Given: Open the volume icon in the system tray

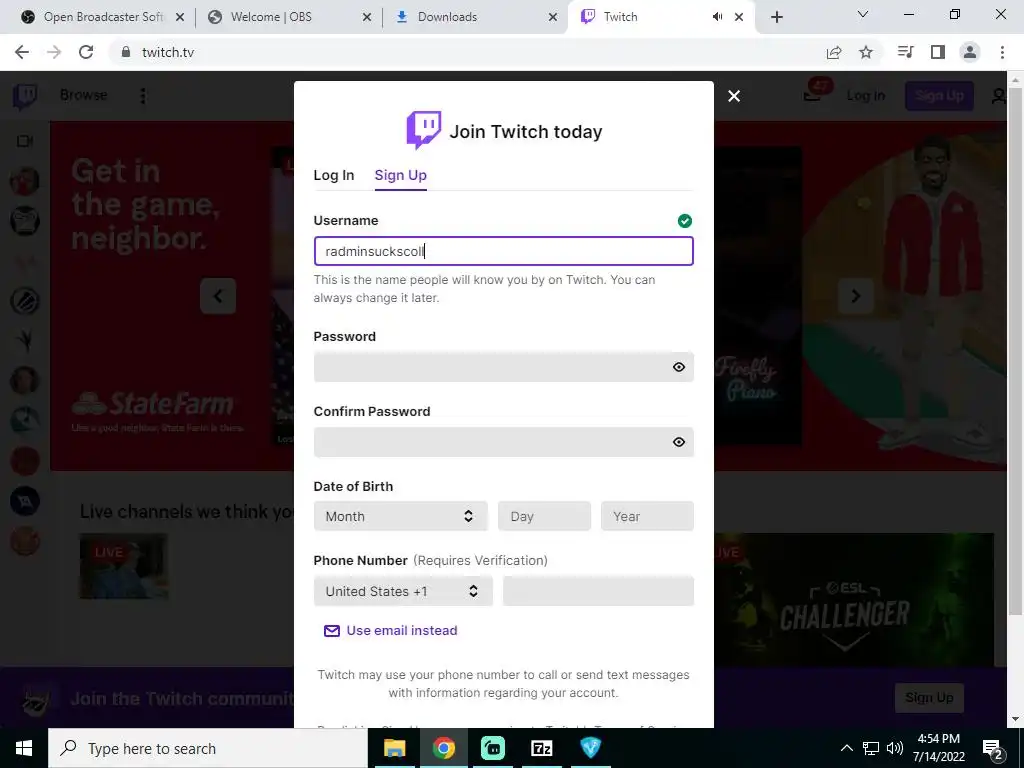Looking at the screenshot, I should 895,748.
